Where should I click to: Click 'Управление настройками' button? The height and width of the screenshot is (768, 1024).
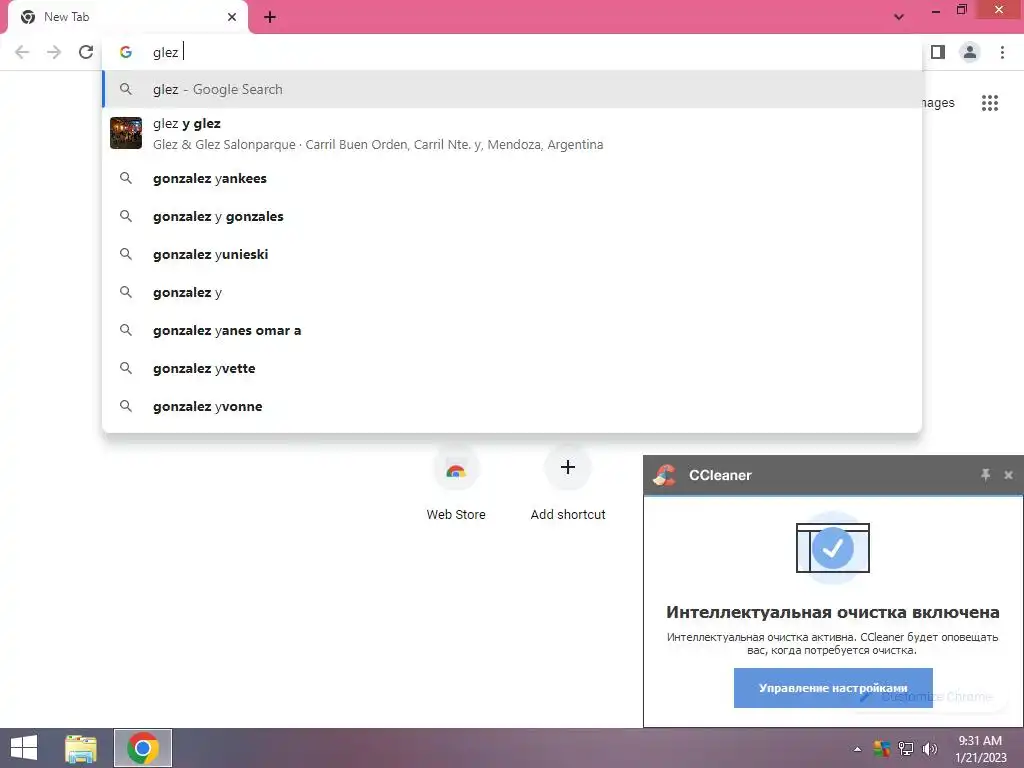pyautogui.click(x=833, y=688)
